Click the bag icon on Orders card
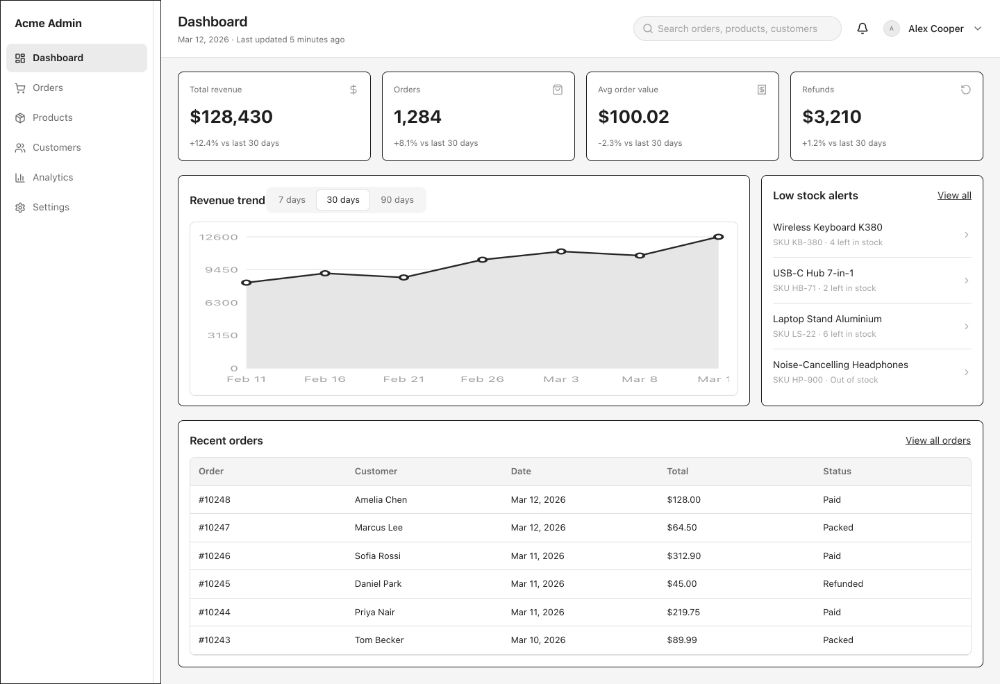Screen dimensions: 1000x684 click(557, 90)
